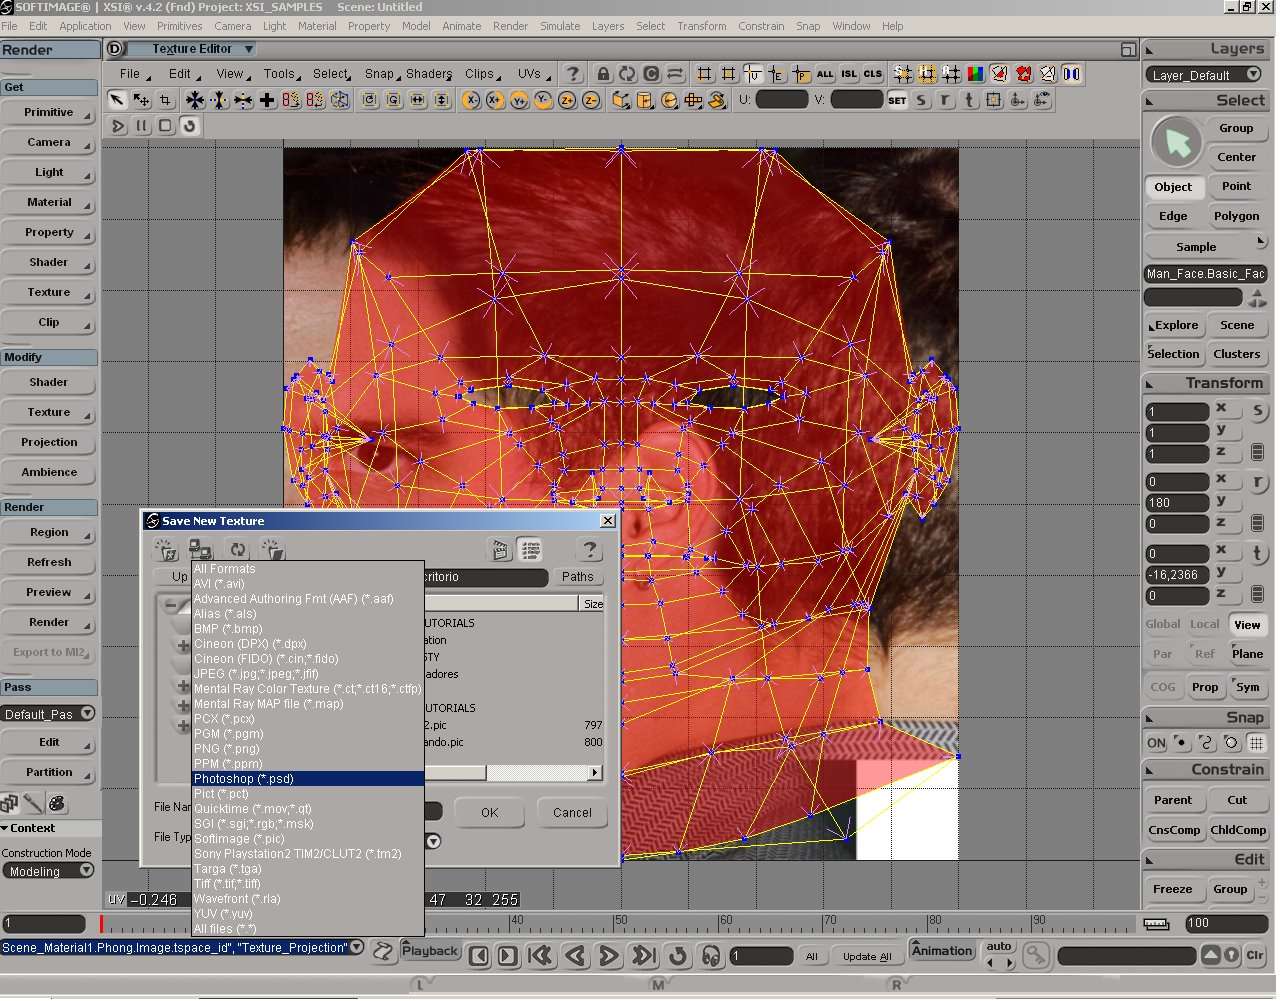Click the detailed list view icon in dialog
Viewport: 1280px width, 1001px height.
[530, 549]
